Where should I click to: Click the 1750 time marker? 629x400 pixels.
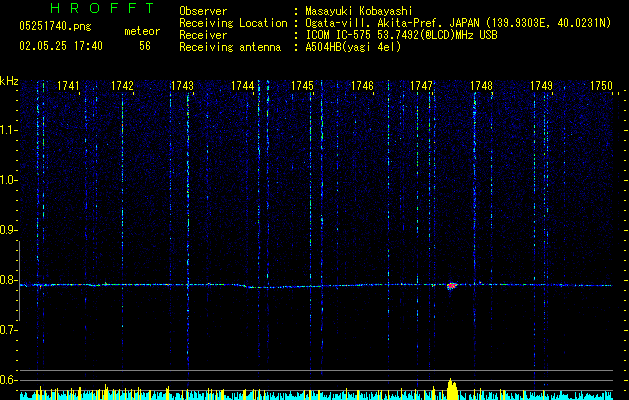(x=601, y=86)
